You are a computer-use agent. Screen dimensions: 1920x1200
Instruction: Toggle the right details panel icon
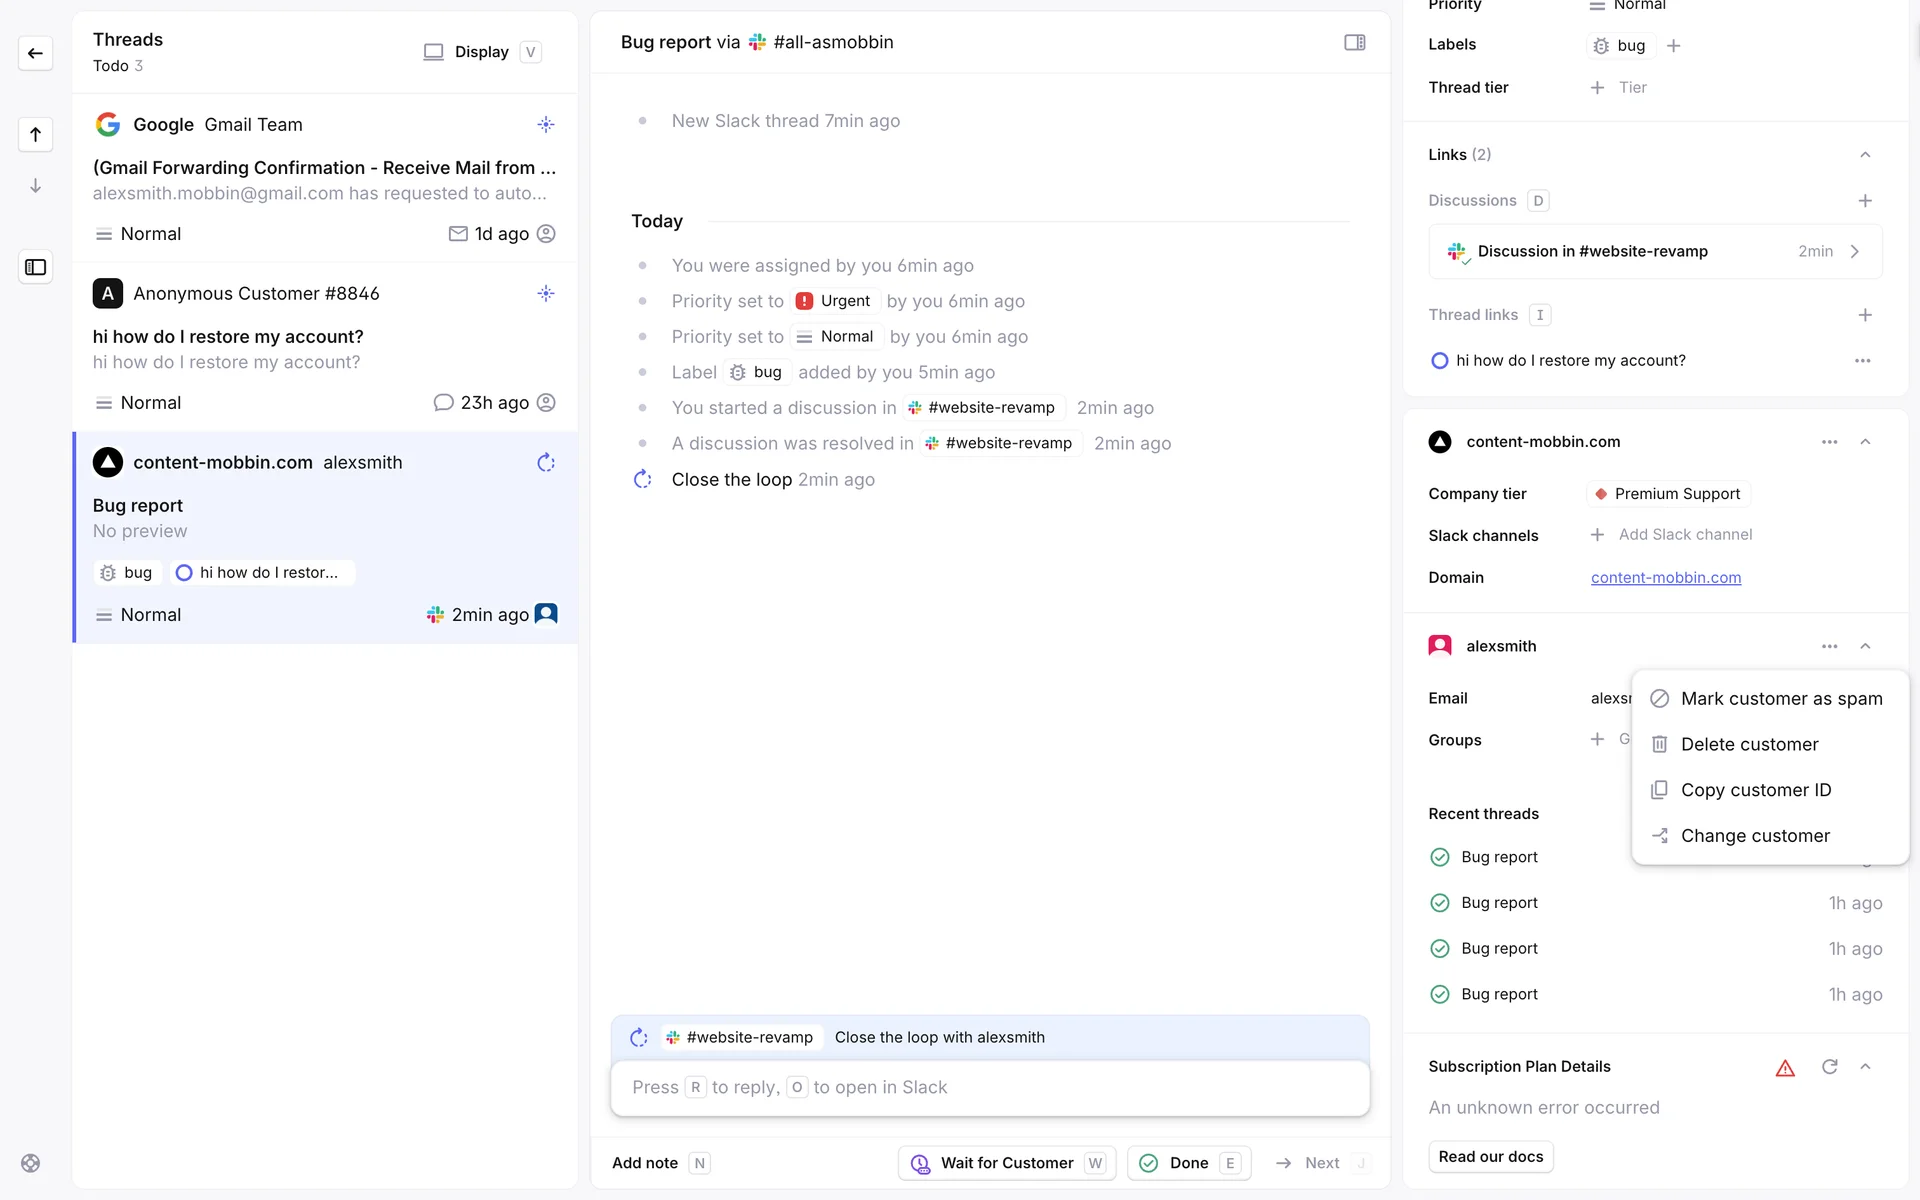(x=1354, y=42)
